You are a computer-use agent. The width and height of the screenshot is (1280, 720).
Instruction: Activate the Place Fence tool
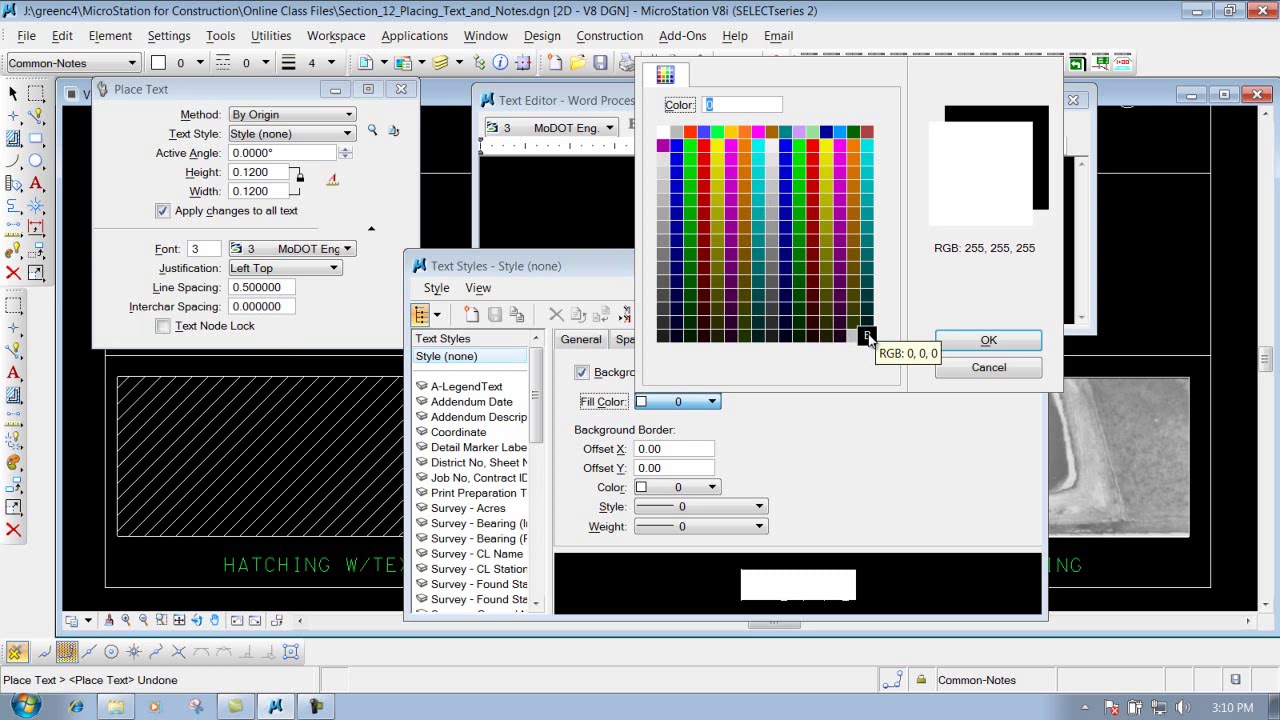click(x=35, y=92)
